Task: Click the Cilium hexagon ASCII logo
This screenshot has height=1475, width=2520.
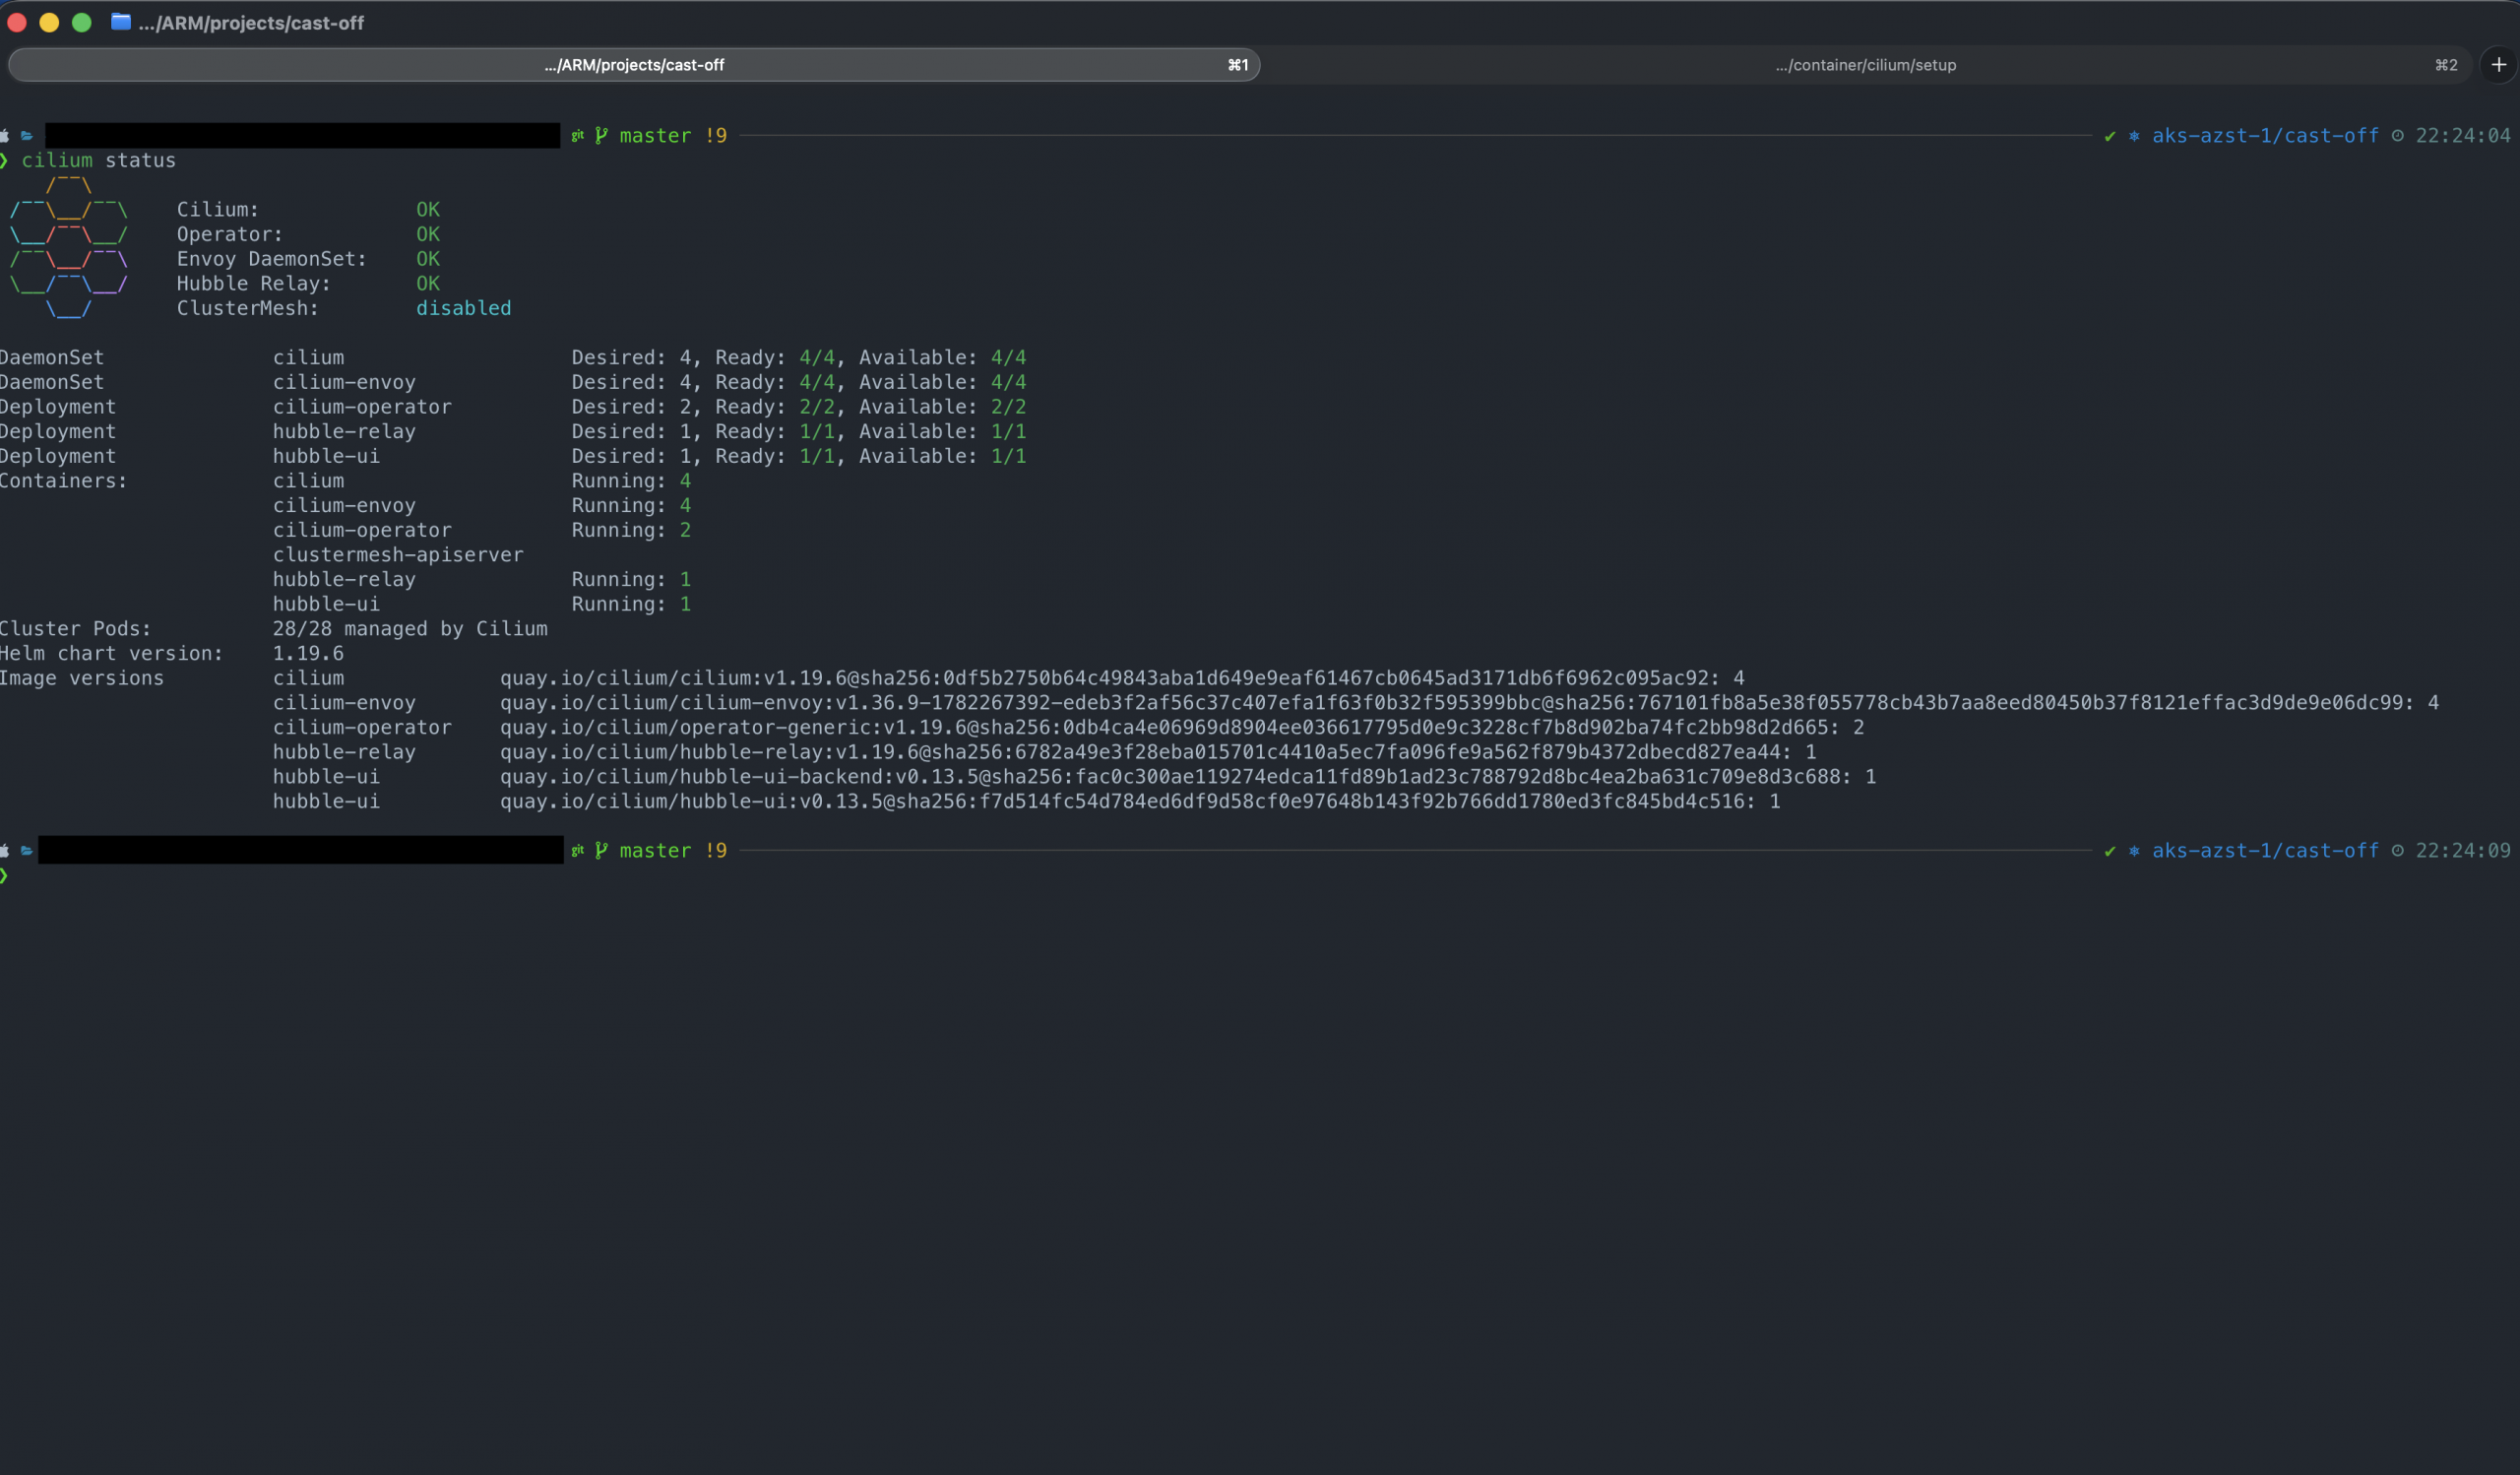Action: click(x=68, y=247)
